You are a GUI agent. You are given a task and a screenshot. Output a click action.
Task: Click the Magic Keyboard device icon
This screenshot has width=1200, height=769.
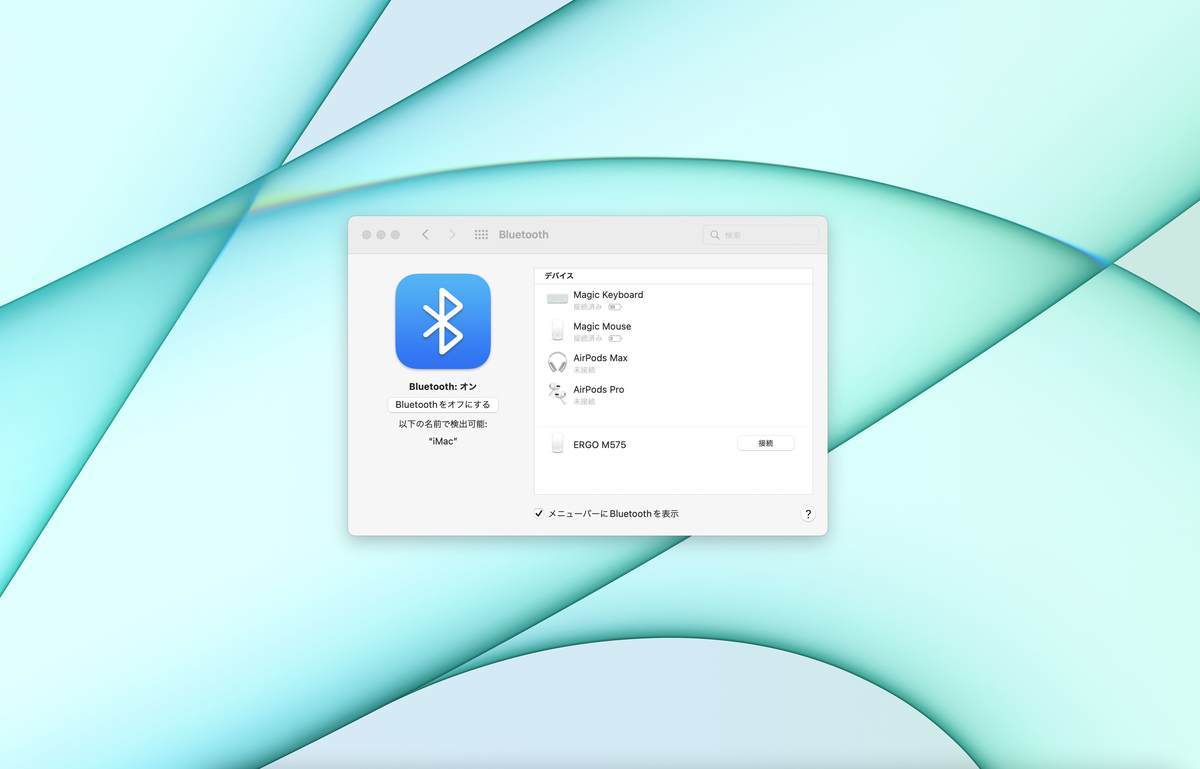(x=557, y=299)
